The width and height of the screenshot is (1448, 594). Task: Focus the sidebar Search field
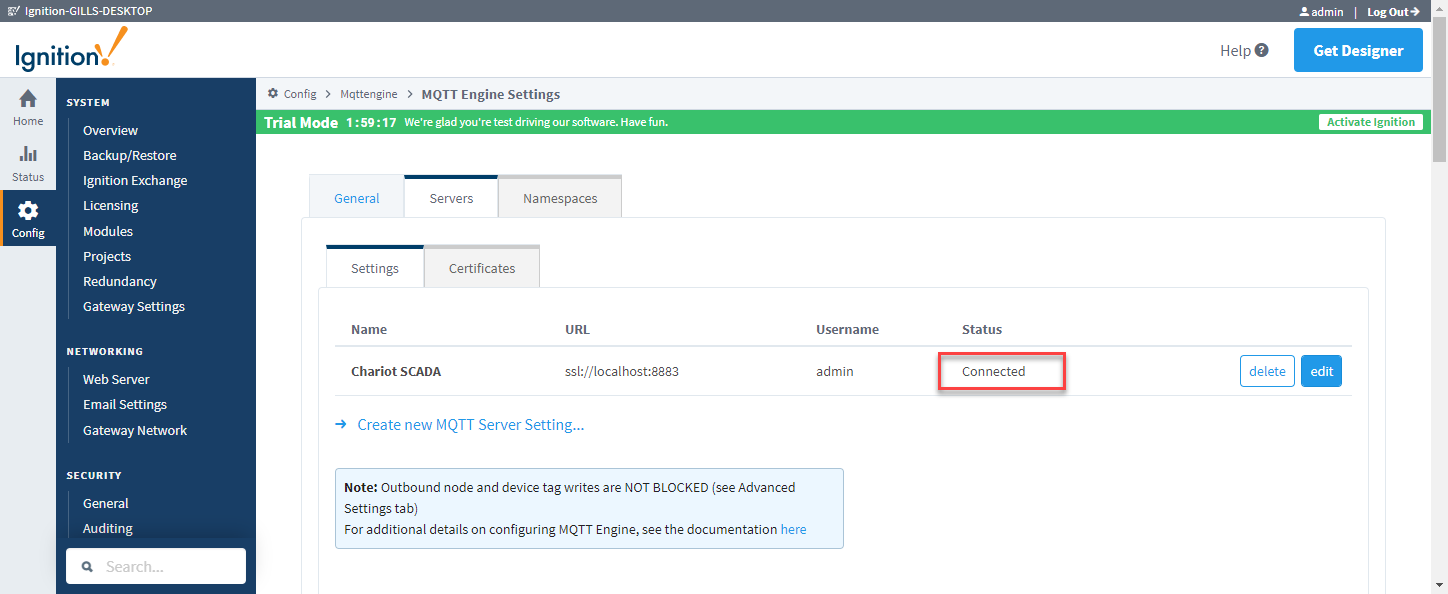tap(156, 566)
